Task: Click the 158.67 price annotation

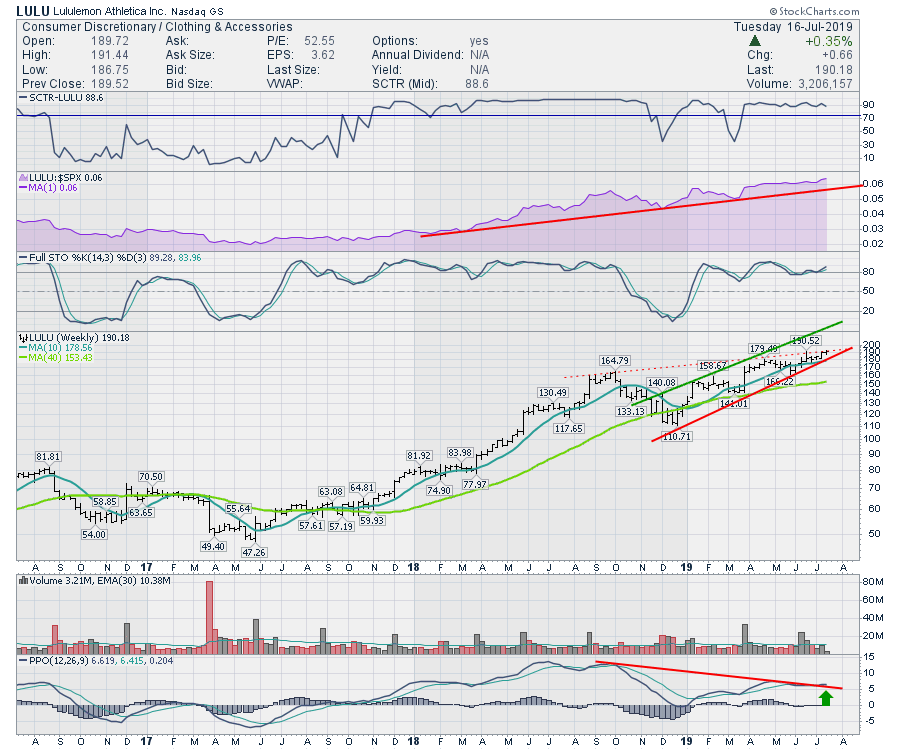Action: pos(712,366)
